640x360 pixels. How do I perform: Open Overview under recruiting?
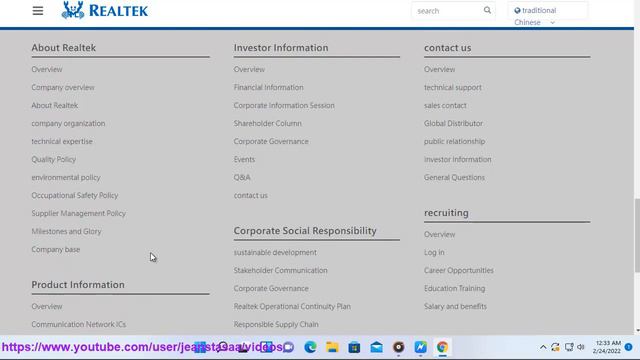tap(440, 234)
